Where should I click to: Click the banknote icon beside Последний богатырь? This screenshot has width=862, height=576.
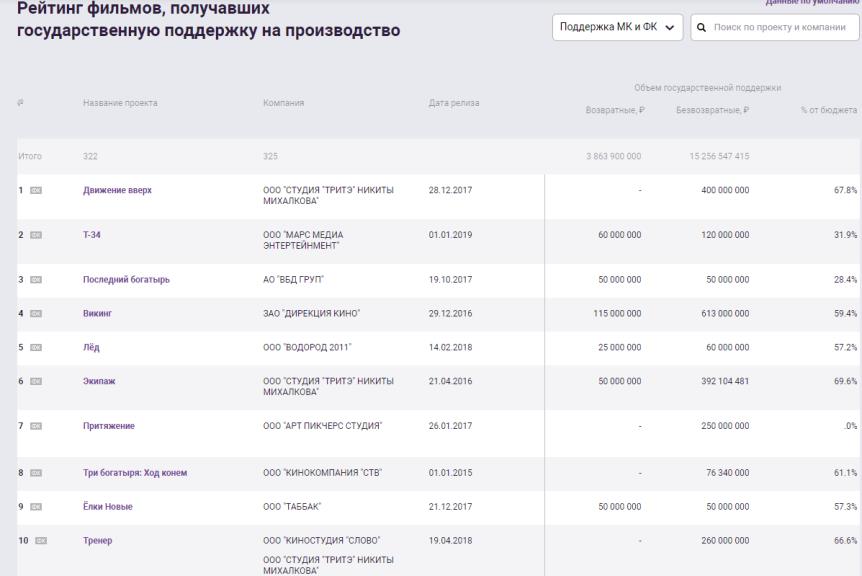36,280
